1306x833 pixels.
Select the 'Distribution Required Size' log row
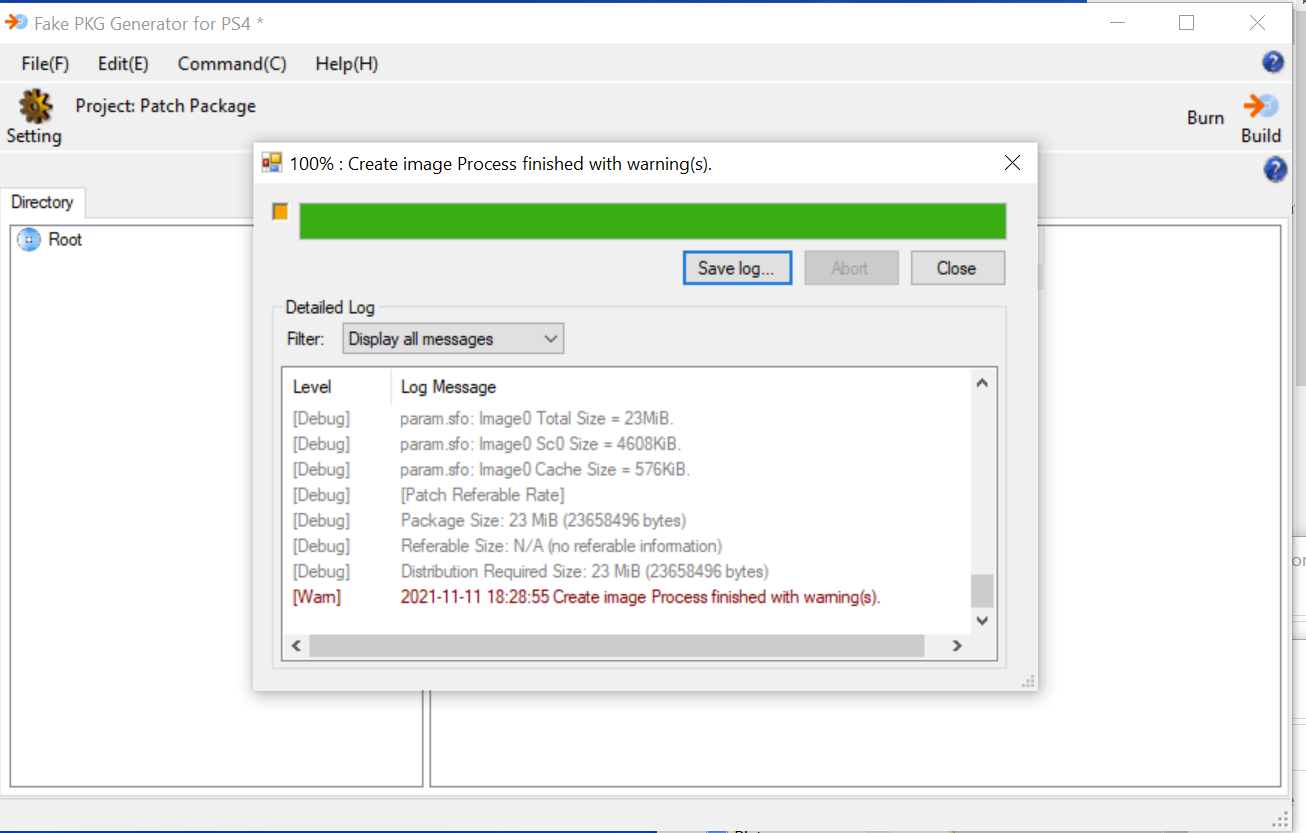(626, 572)
